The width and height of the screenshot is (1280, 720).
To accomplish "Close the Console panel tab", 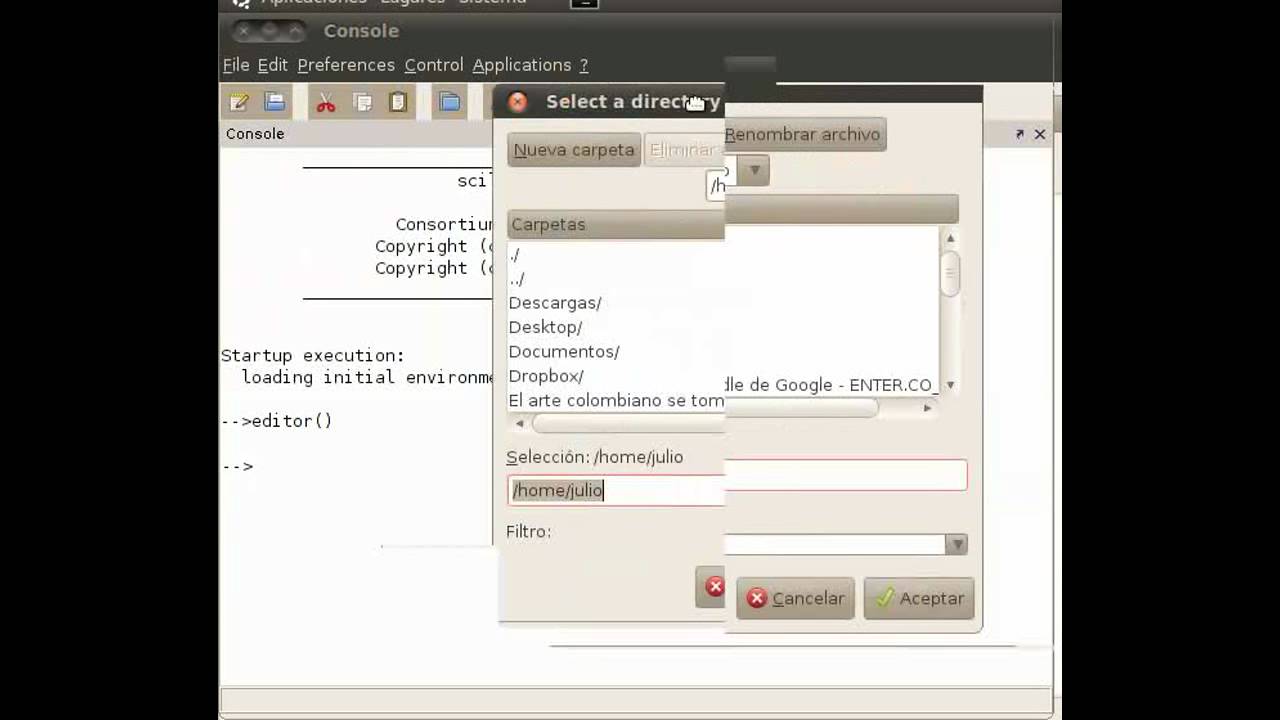I will (1040, 134).
